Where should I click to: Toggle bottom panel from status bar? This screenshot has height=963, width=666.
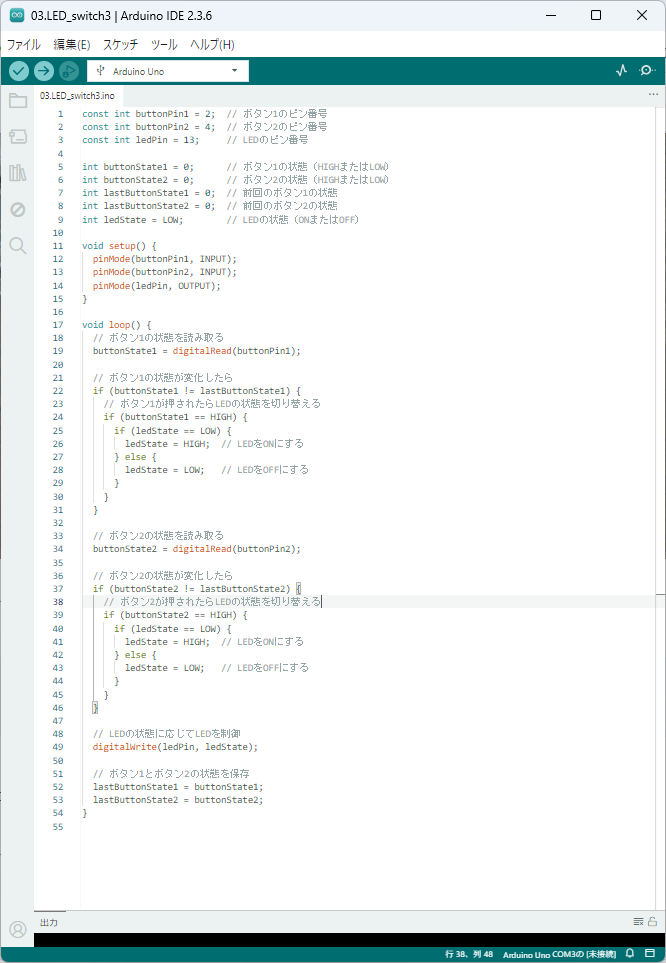[649, 954]
